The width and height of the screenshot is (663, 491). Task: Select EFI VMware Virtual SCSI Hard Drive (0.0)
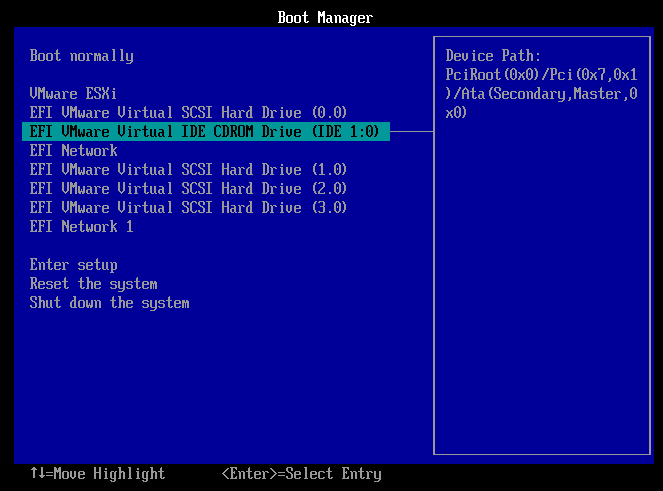point(188,112)
